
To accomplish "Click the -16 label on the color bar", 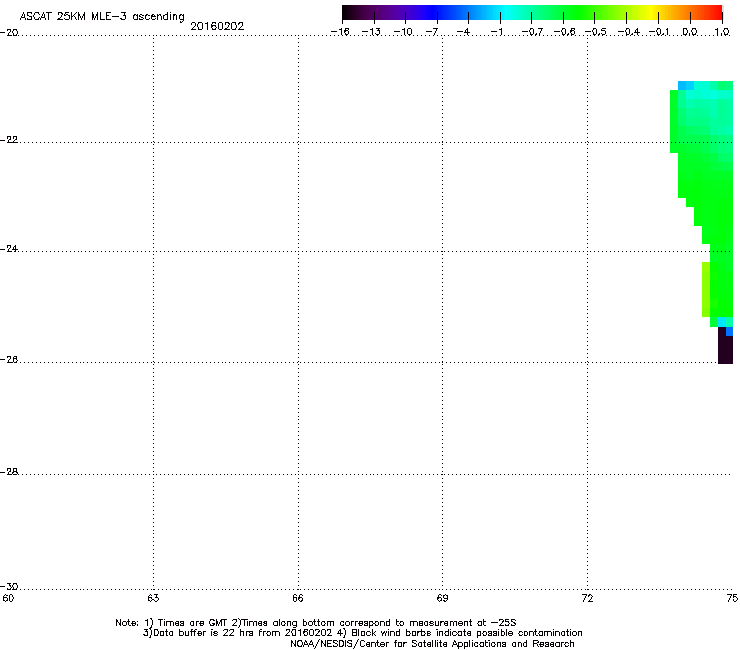I will pos(340,32).
